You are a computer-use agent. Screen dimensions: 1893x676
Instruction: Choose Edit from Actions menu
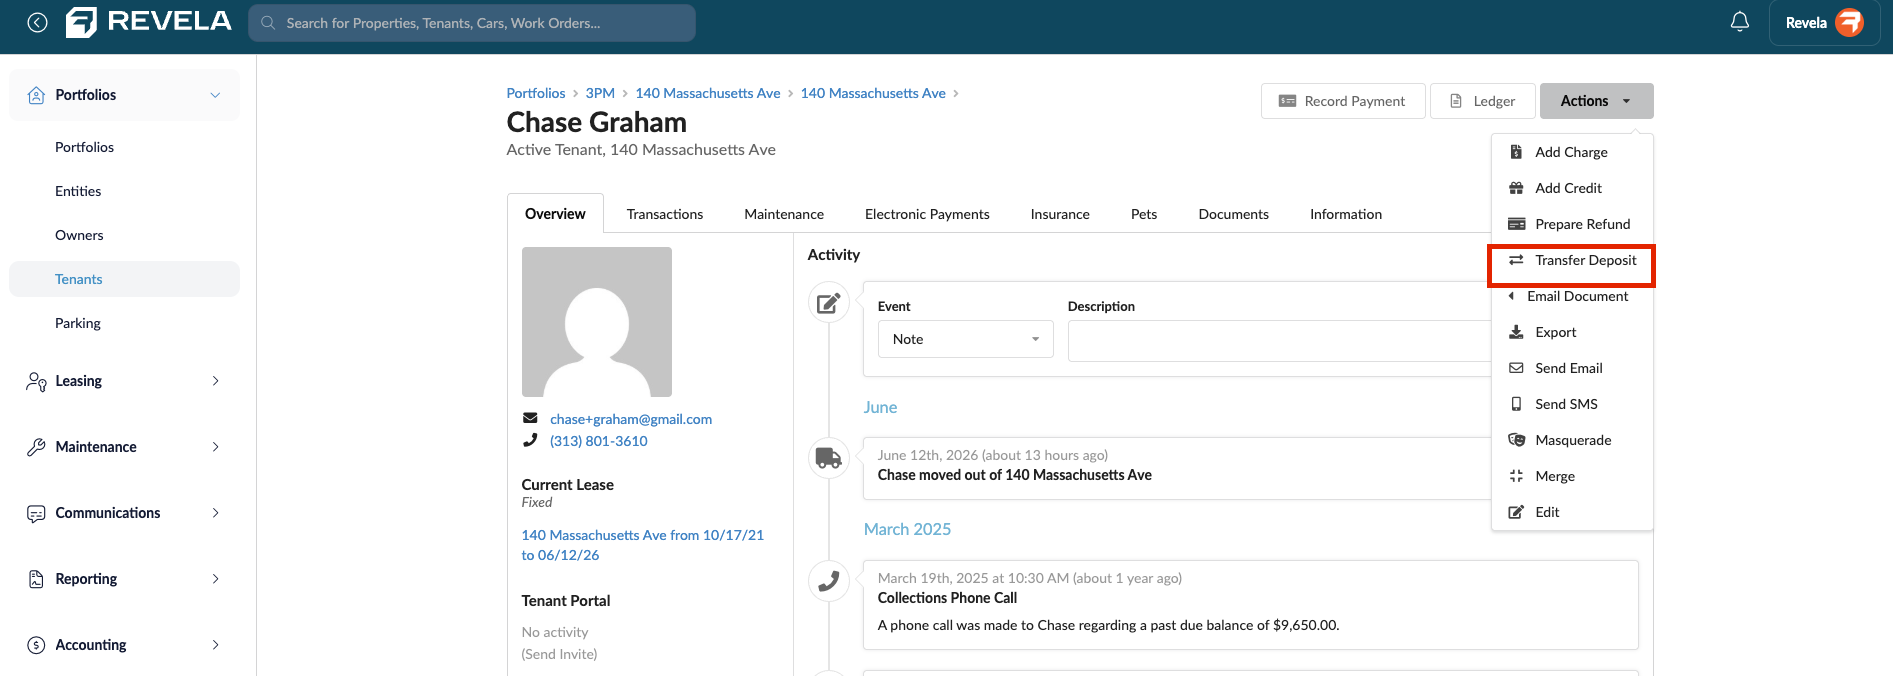click(x=1571, y=512)
